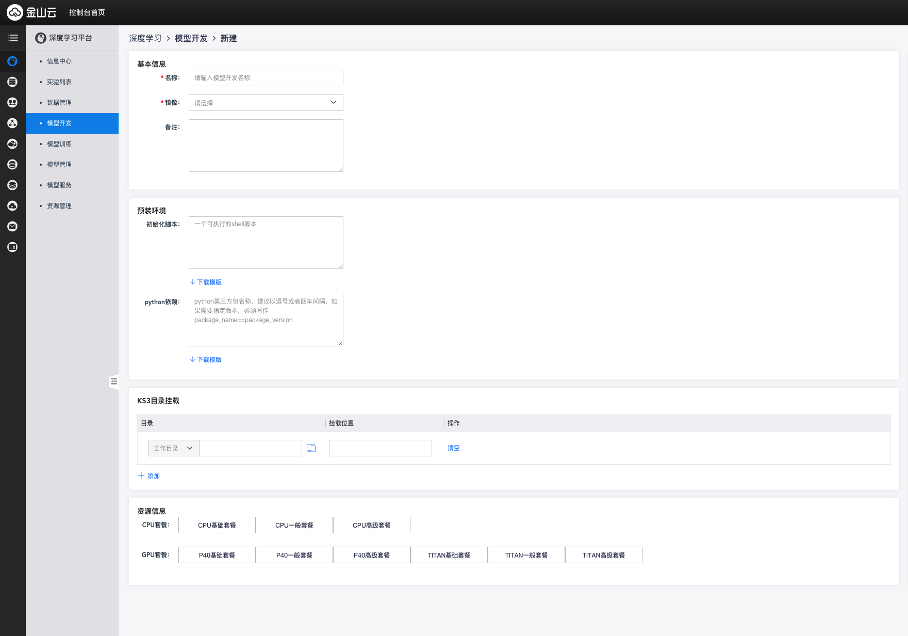Click the plus icon next to 添加

[x=141, y=476]
